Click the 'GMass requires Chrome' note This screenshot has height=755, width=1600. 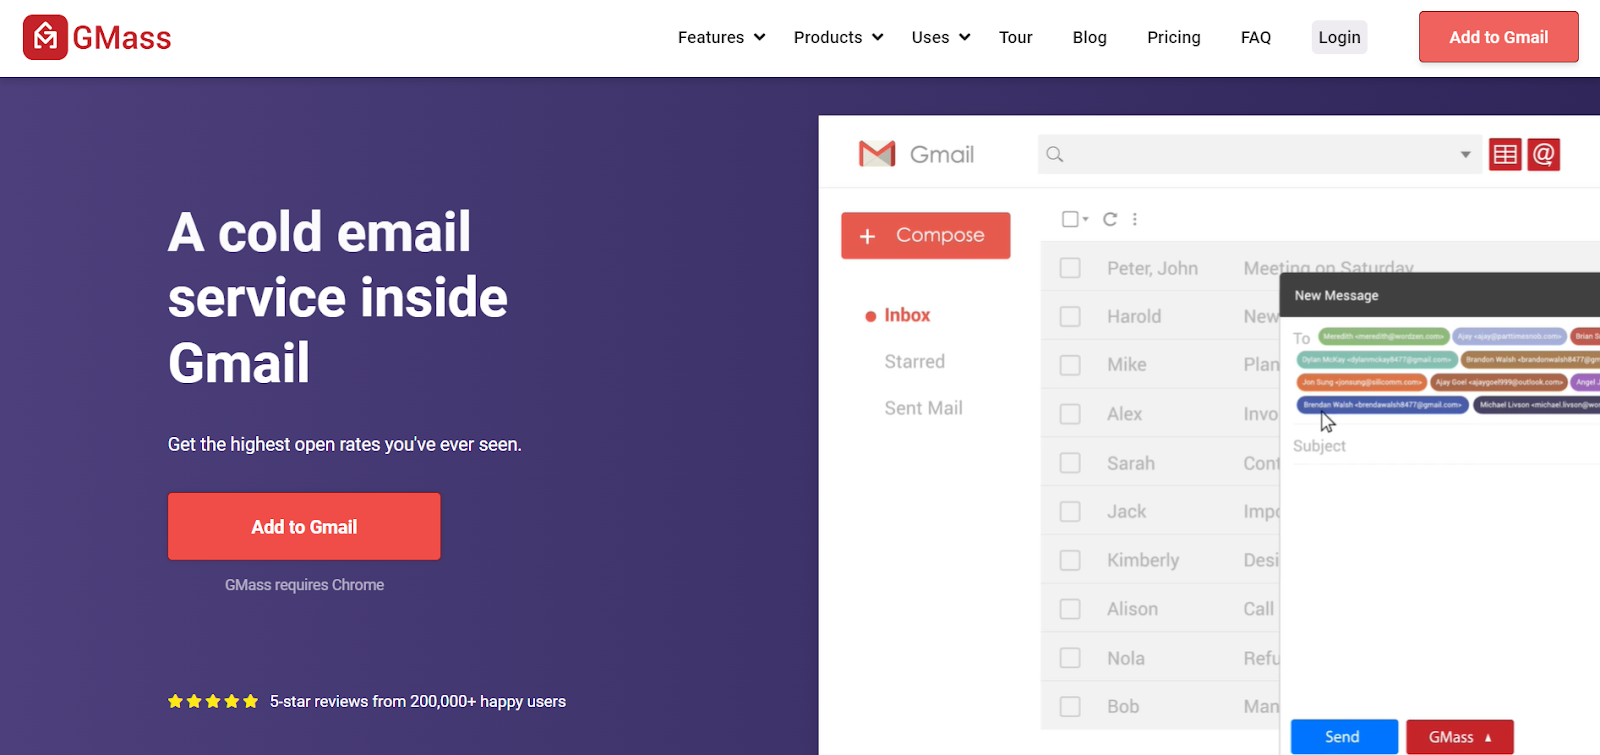pos(304,585)
